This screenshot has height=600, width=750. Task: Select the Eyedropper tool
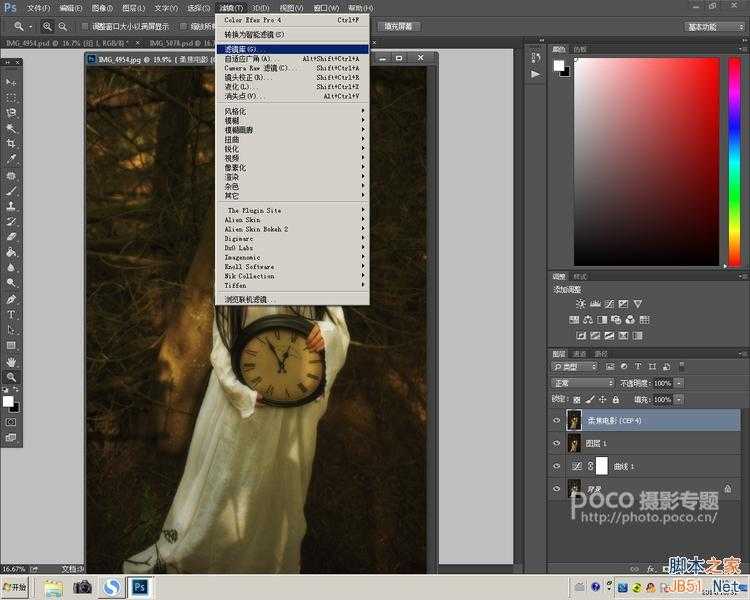pos(11,159)
